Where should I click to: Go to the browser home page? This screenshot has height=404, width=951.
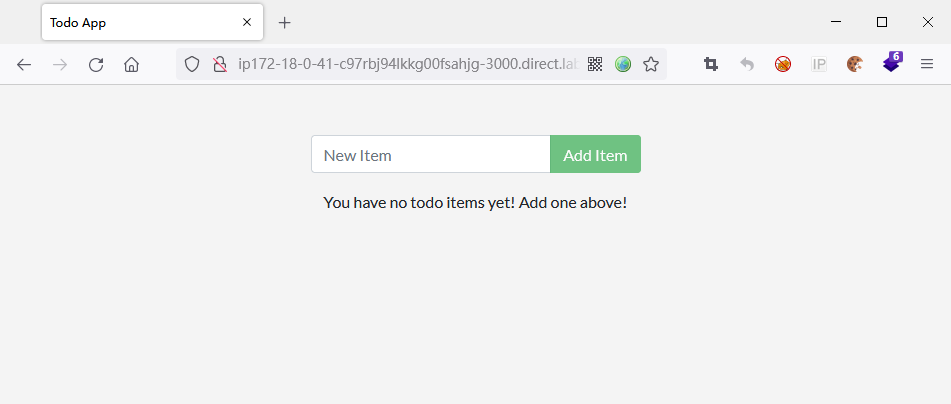[131, 65]
